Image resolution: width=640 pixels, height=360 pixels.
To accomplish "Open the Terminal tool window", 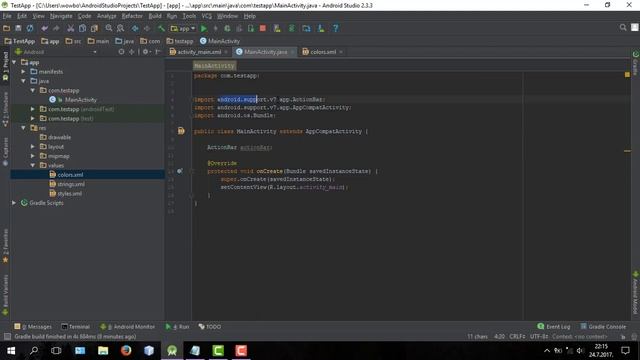I will pyautogui.click(x=76, y=327).
